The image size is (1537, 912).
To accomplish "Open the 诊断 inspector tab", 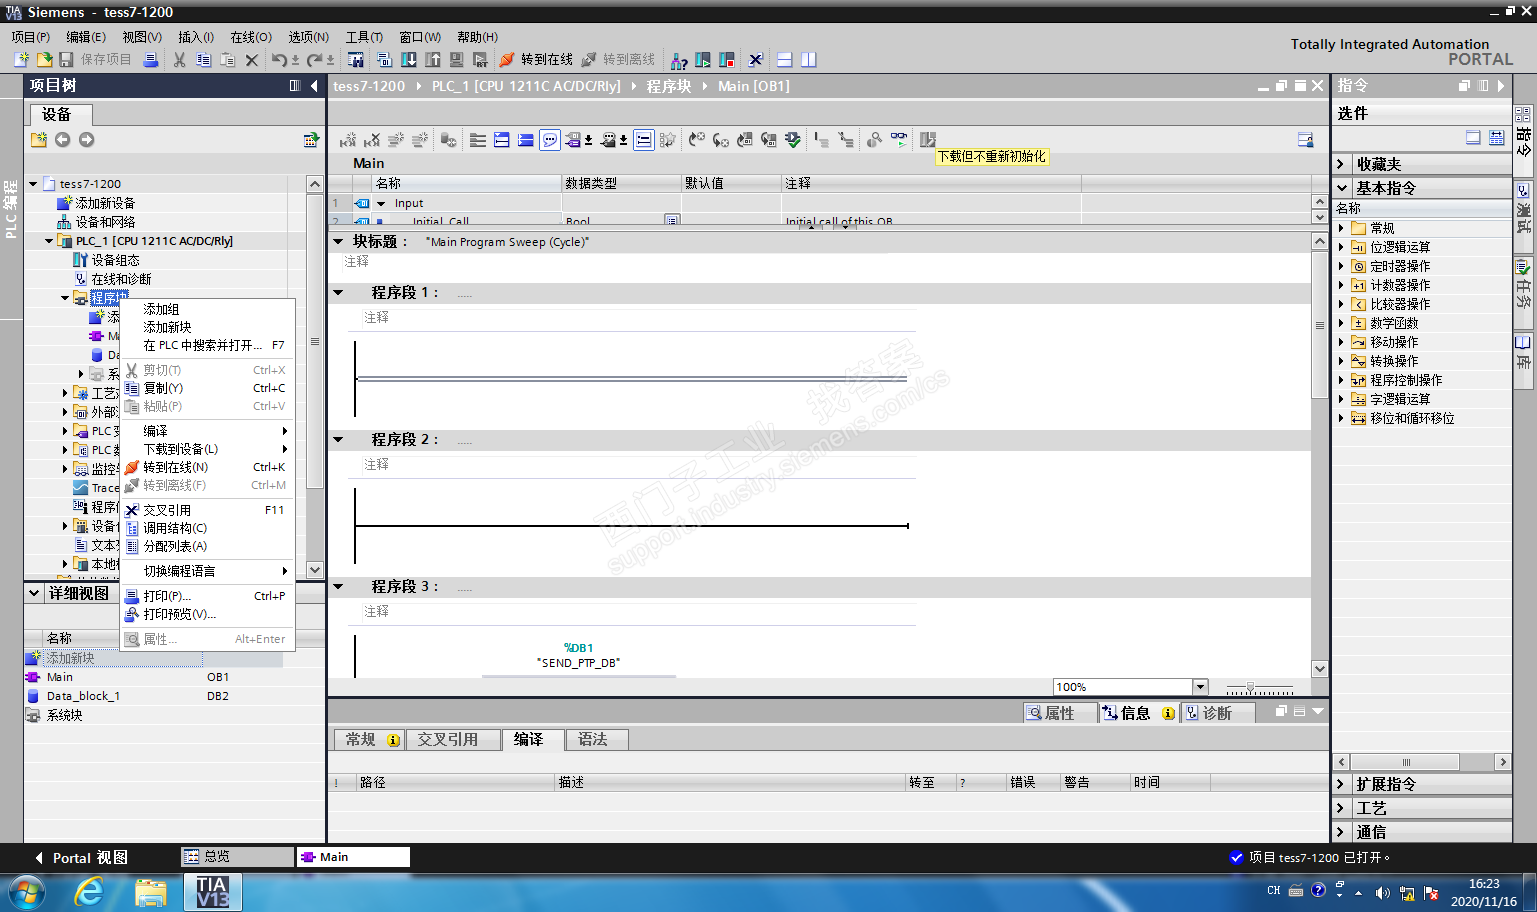I will pos(1217,713).
